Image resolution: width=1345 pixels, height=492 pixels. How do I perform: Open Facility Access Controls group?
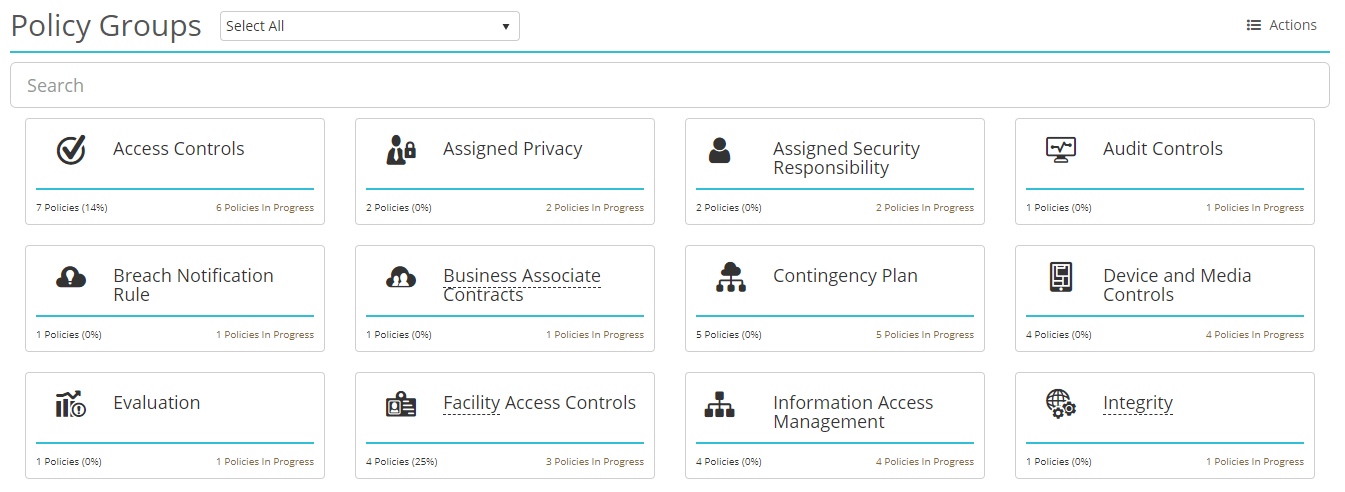(505, 425)
